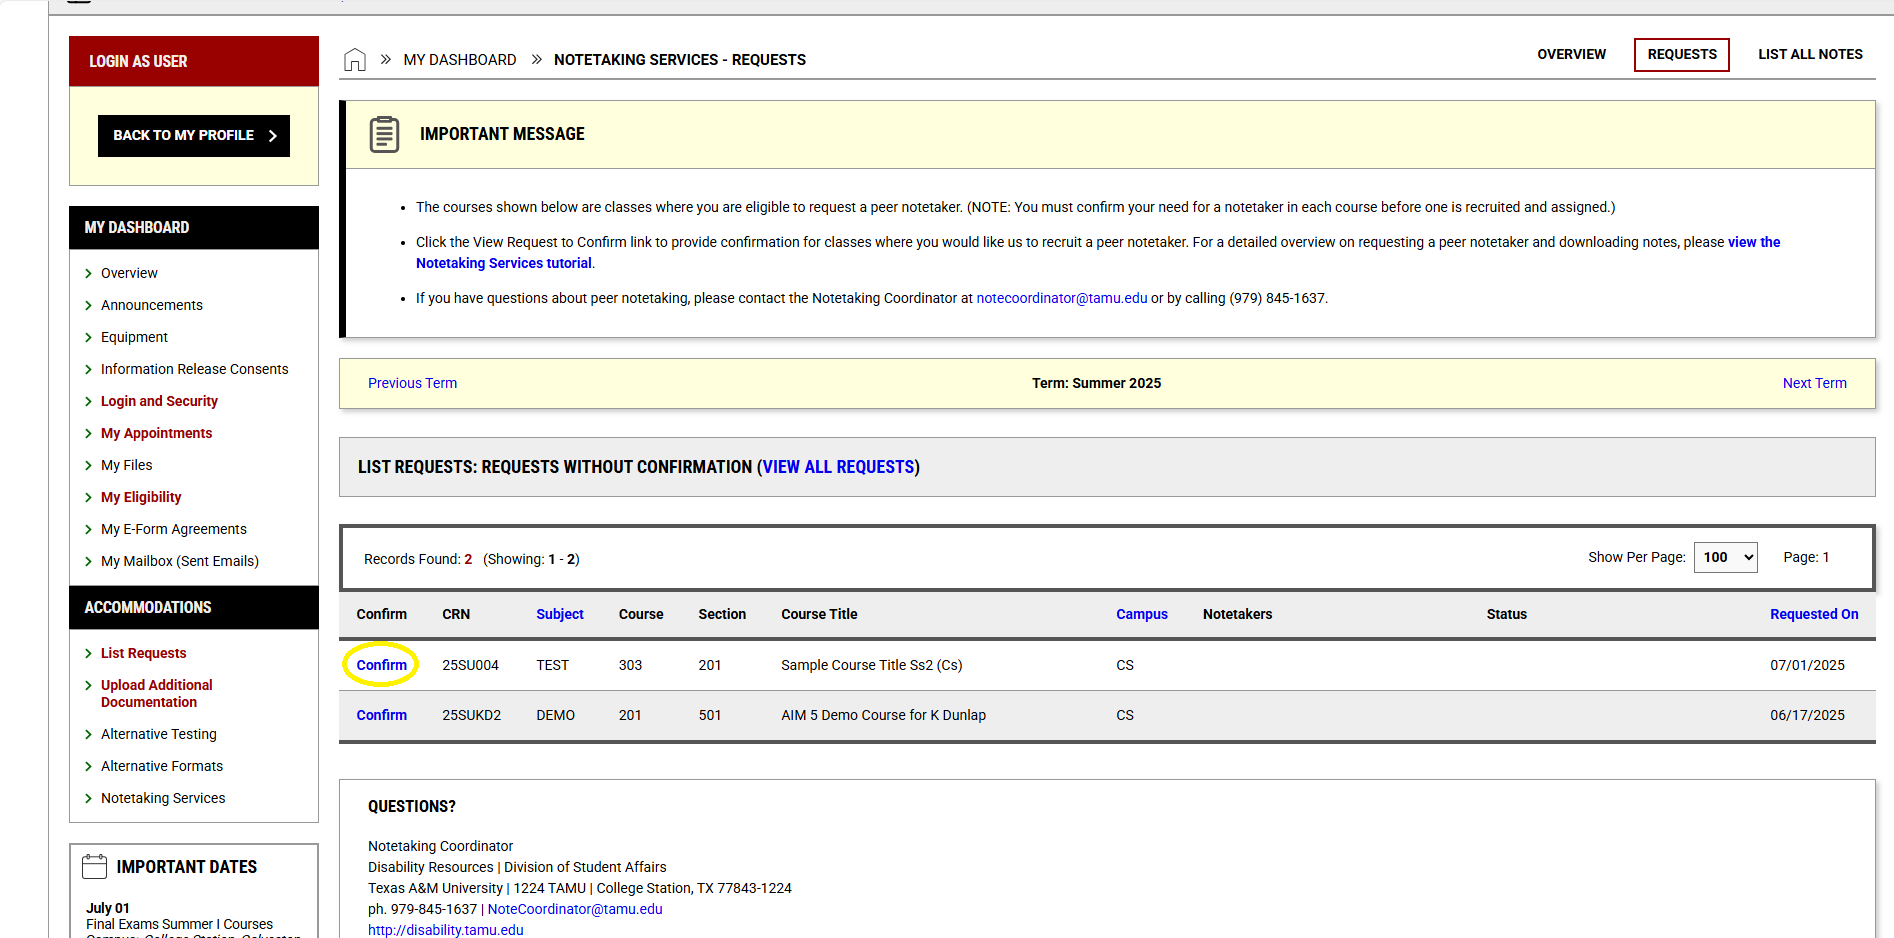The height and width of the screenshot is (938, 1894).
Task: Open My Eligibility in sidebar
Action: click(x=141, y=497)
